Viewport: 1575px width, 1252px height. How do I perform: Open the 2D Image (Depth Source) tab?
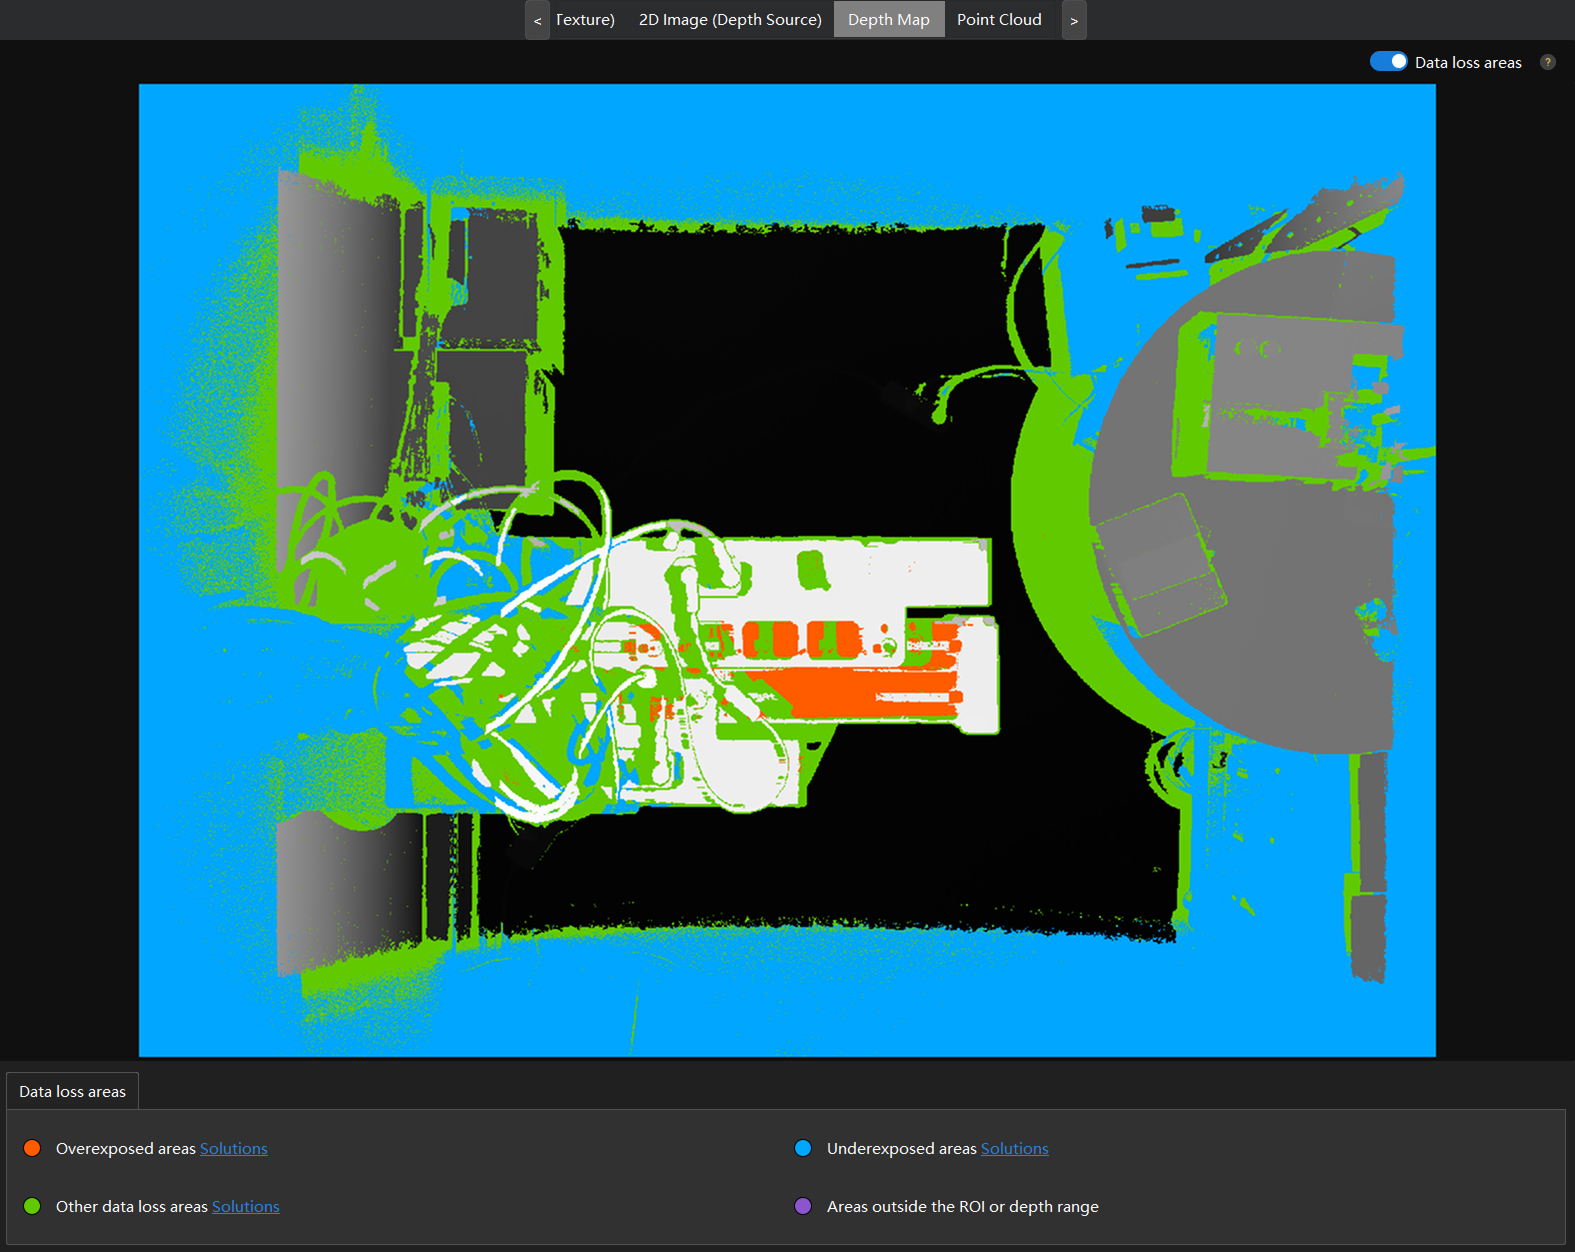[x=730, y=20]
